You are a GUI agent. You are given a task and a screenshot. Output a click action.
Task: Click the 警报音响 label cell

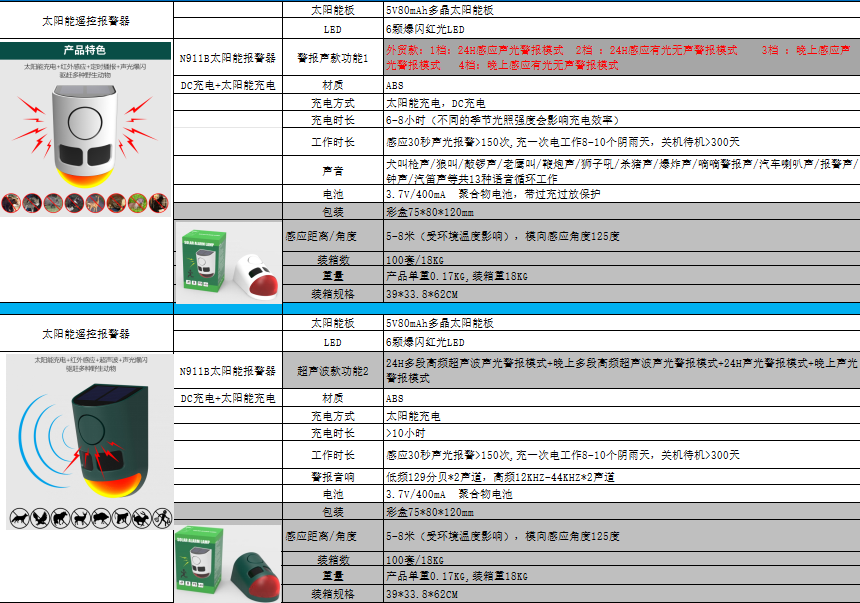tap(333, 477)
